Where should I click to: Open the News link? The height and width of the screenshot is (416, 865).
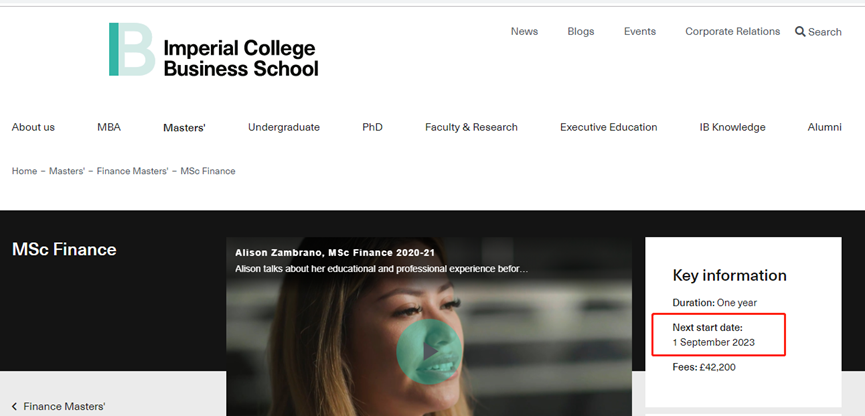524,31
